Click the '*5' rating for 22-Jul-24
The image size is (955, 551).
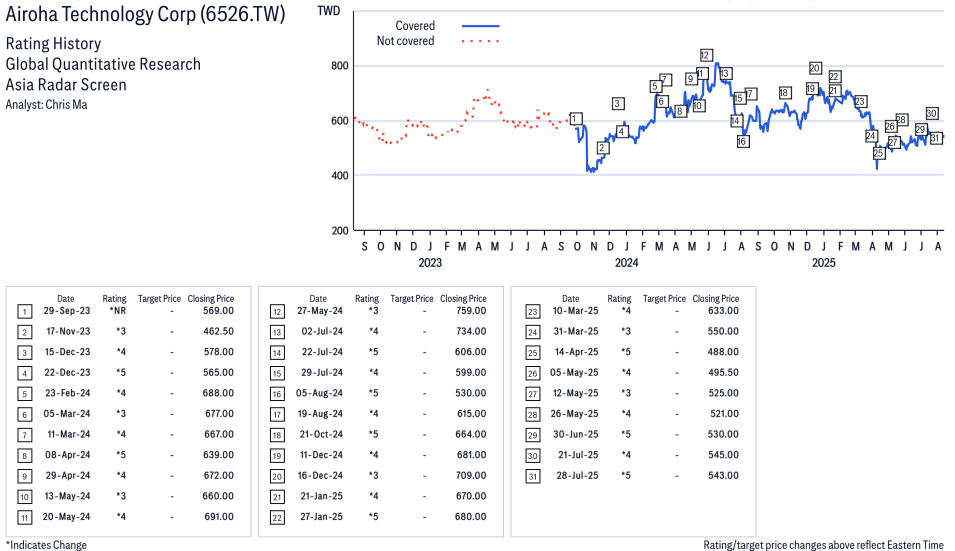pos(373,352)
